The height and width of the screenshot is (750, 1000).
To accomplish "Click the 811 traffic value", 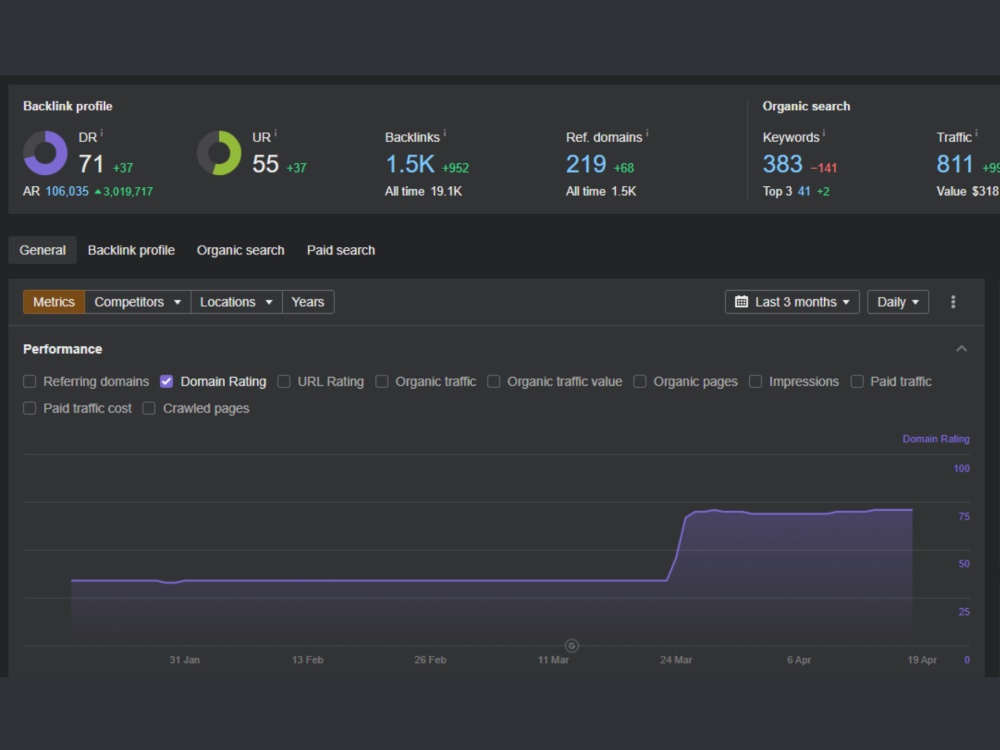I will click(955, 164).
